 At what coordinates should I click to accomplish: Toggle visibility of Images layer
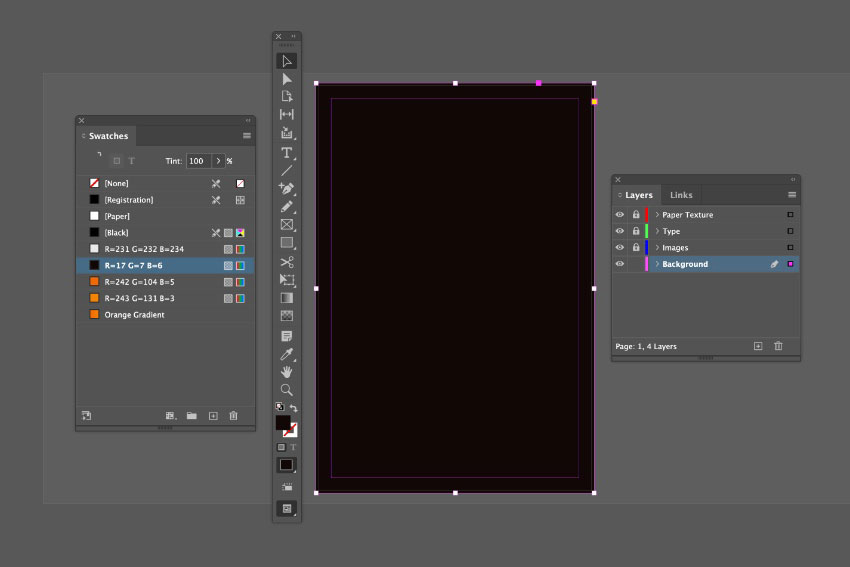coord(620,247)
